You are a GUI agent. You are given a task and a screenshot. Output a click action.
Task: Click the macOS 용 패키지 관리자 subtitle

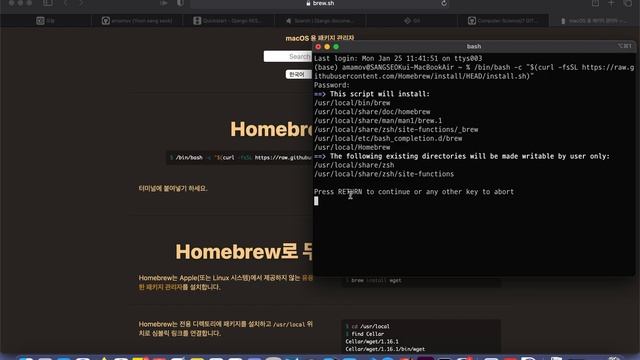point(320,38)
